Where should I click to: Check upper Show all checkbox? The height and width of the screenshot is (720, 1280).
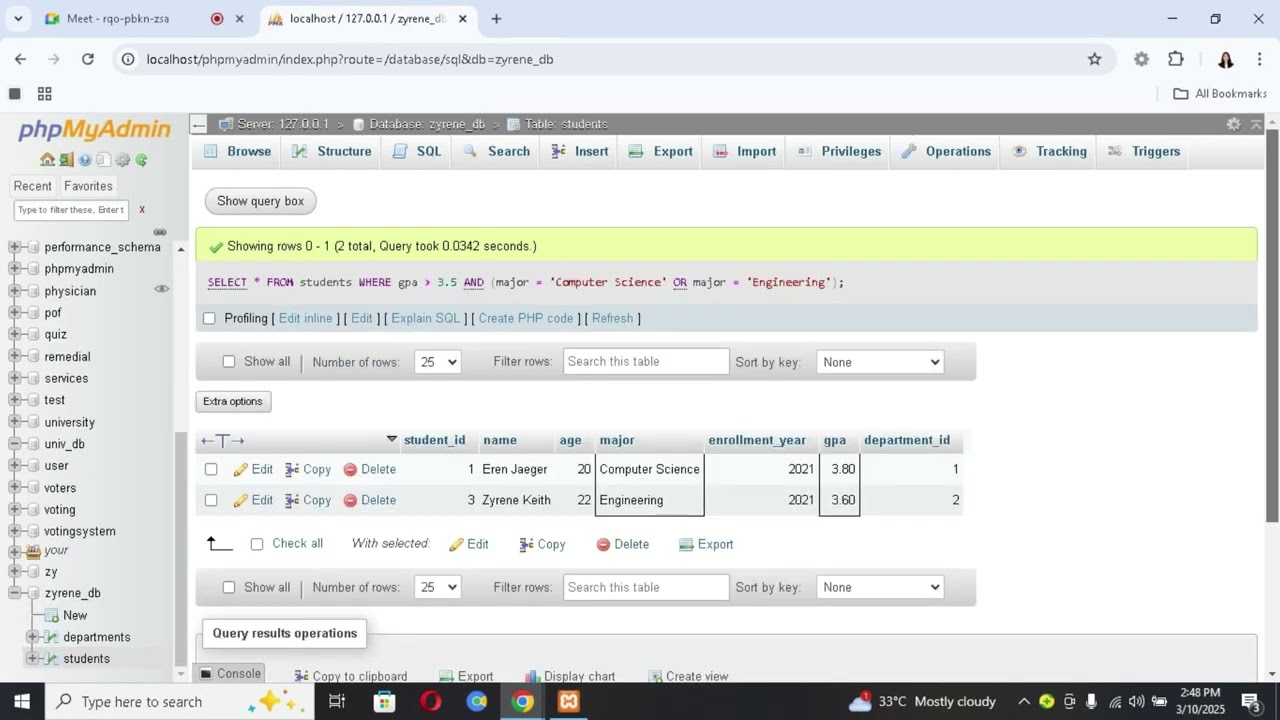tap(229, 362)
